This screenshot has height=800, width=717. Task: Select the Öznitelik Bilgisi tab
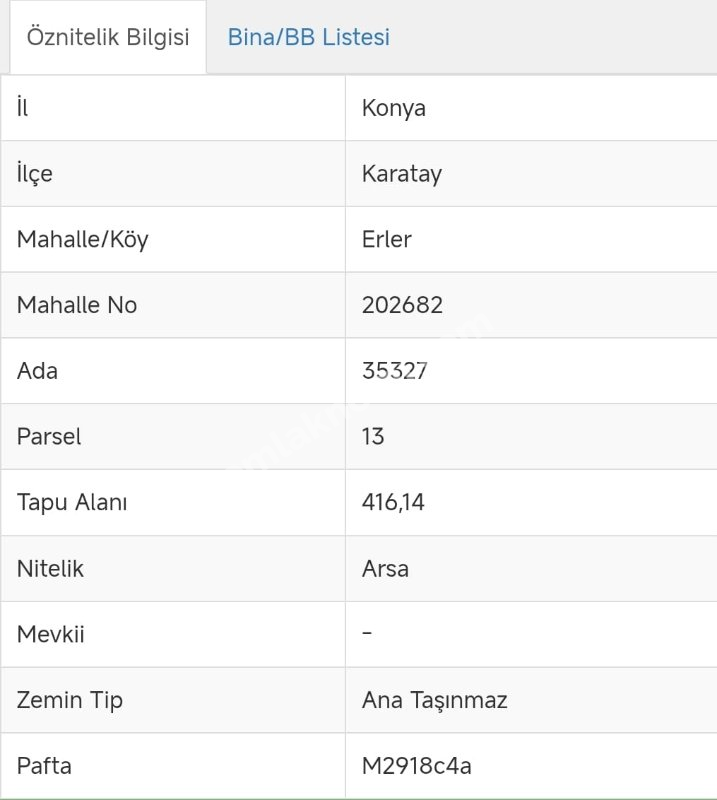click(x=108, y=38)
